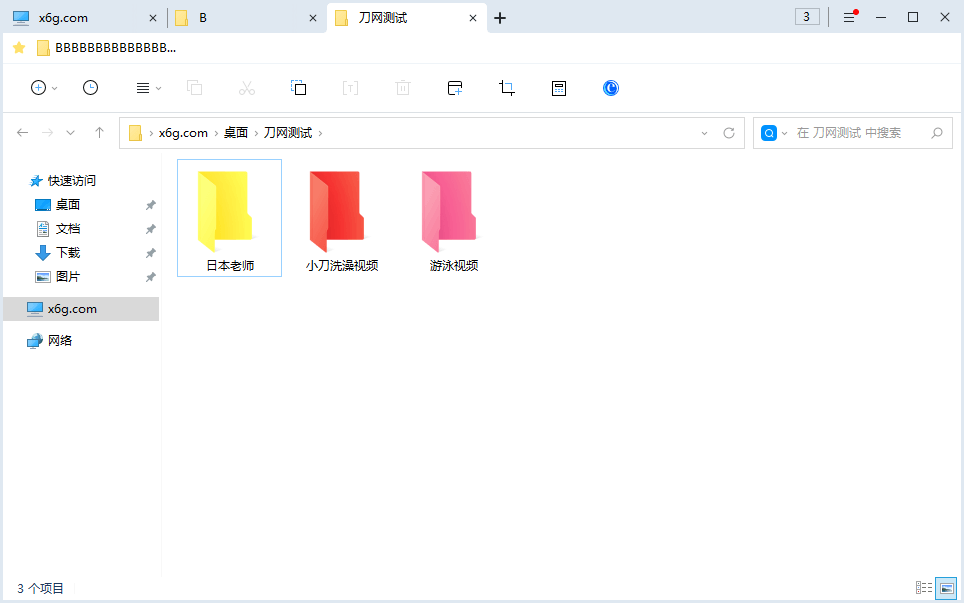Viewport: 964px width, 603px height.
Task: Click the blue round icon in toolbar
Action: [x=611, y=88]
